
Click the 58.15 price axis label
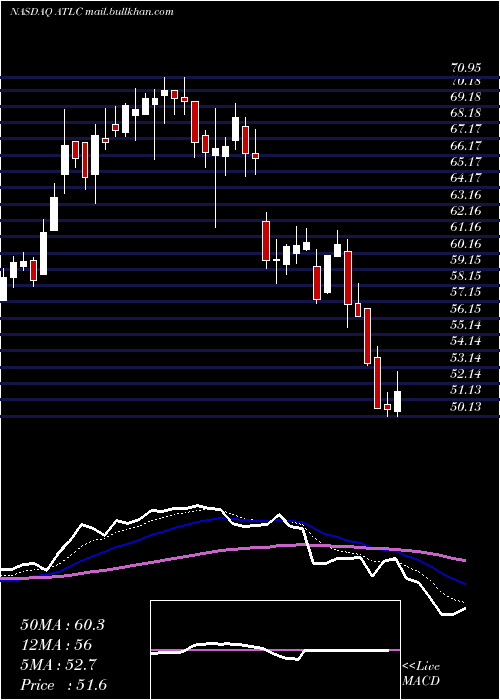tap(466, 276)
